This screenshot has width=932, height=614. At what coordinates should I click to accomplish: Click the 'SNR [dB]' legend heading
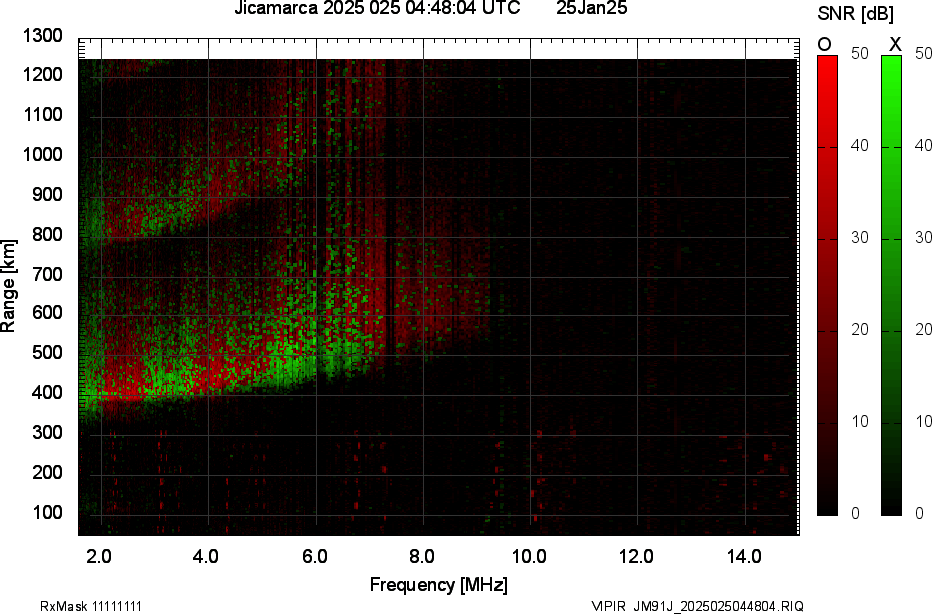[855, 13]
